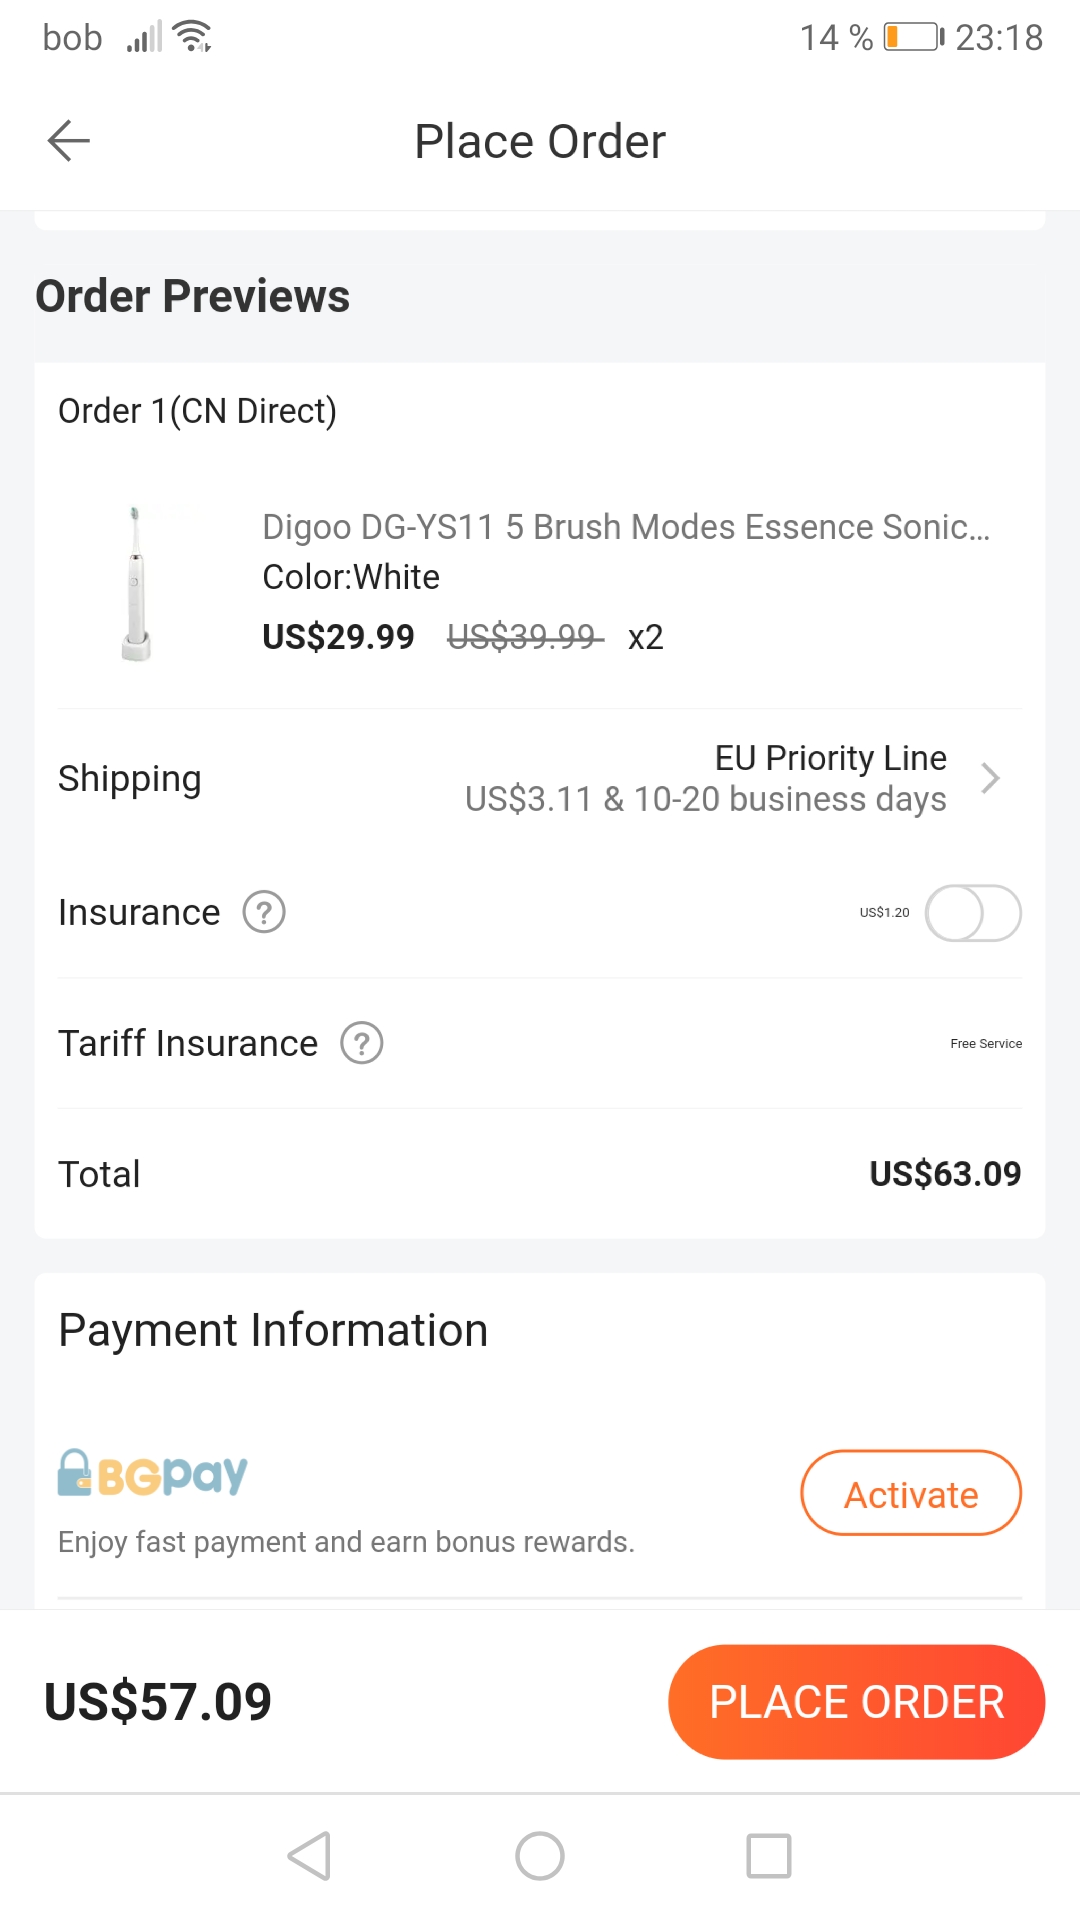Open recent apps square button
This screenshot has width=1080, height=1920.
coord(768,1856)
